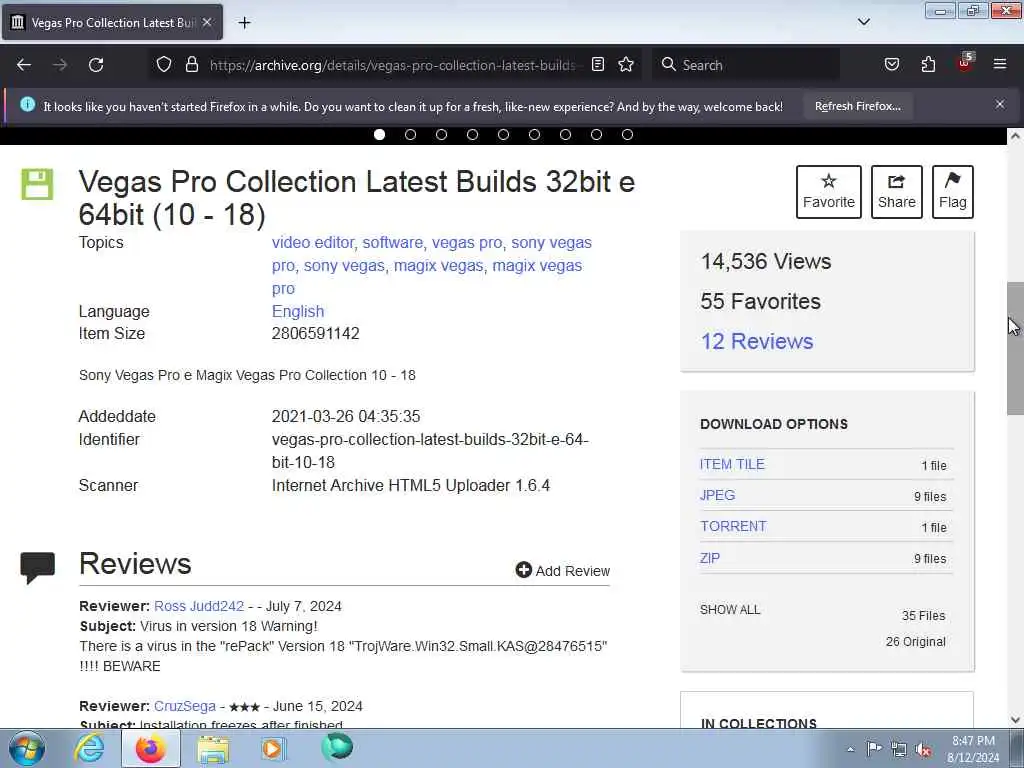Click the Refresh Firefox... button

(x=857, y=106)
